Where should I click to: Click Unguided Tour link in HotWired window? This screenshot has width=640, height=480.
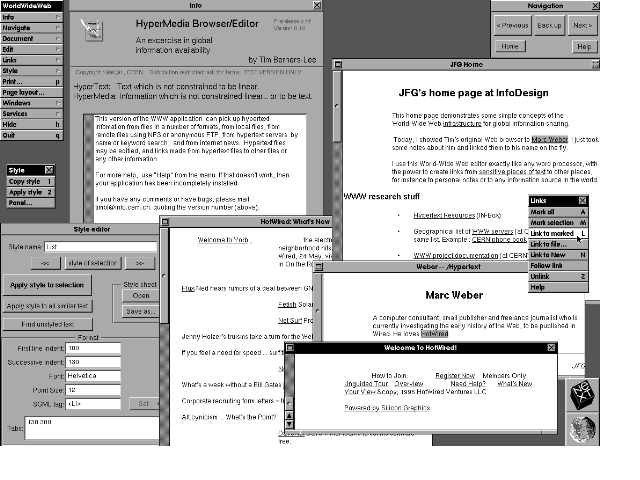[366, 384]
